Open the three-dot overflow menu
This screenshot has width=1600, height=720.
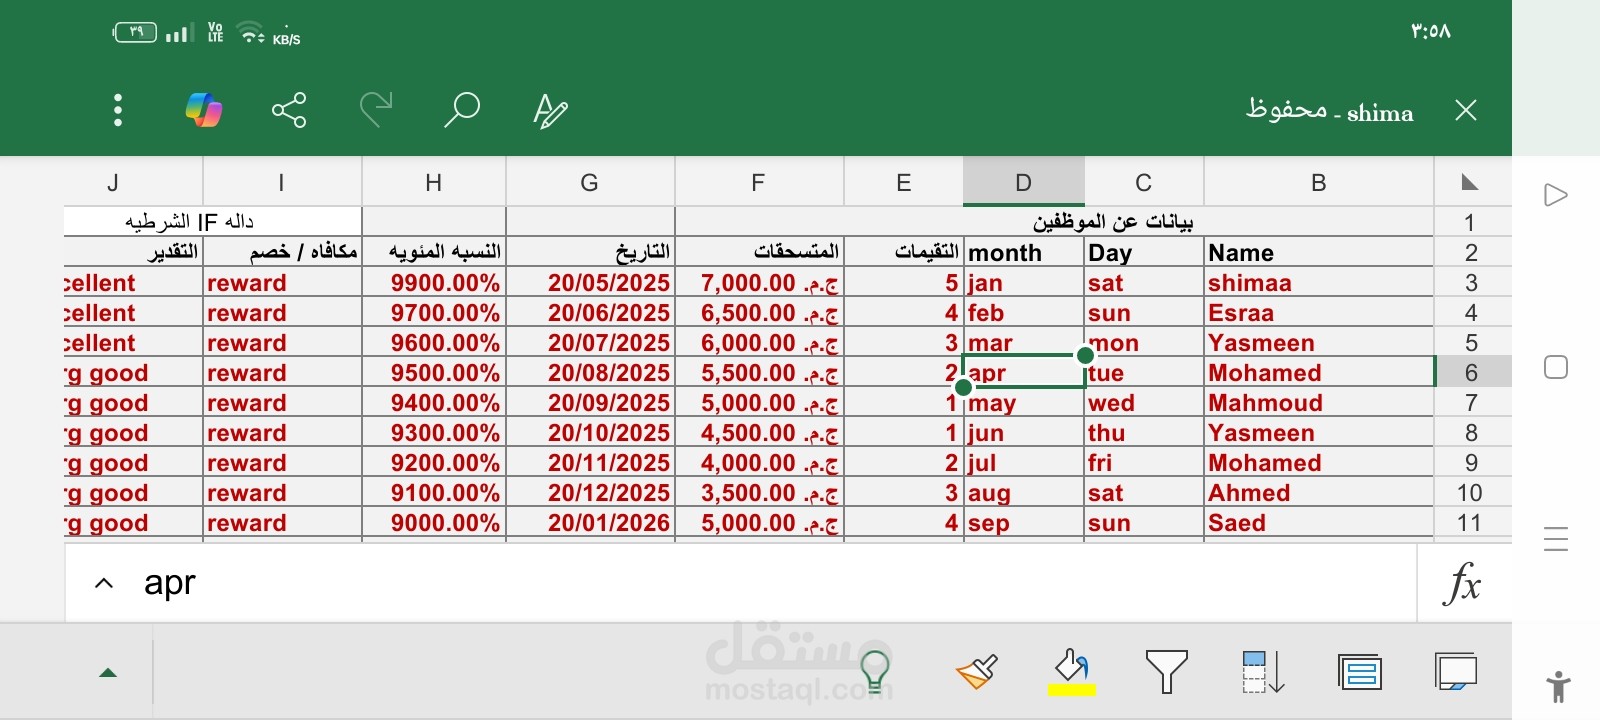[x=118, y=110]
